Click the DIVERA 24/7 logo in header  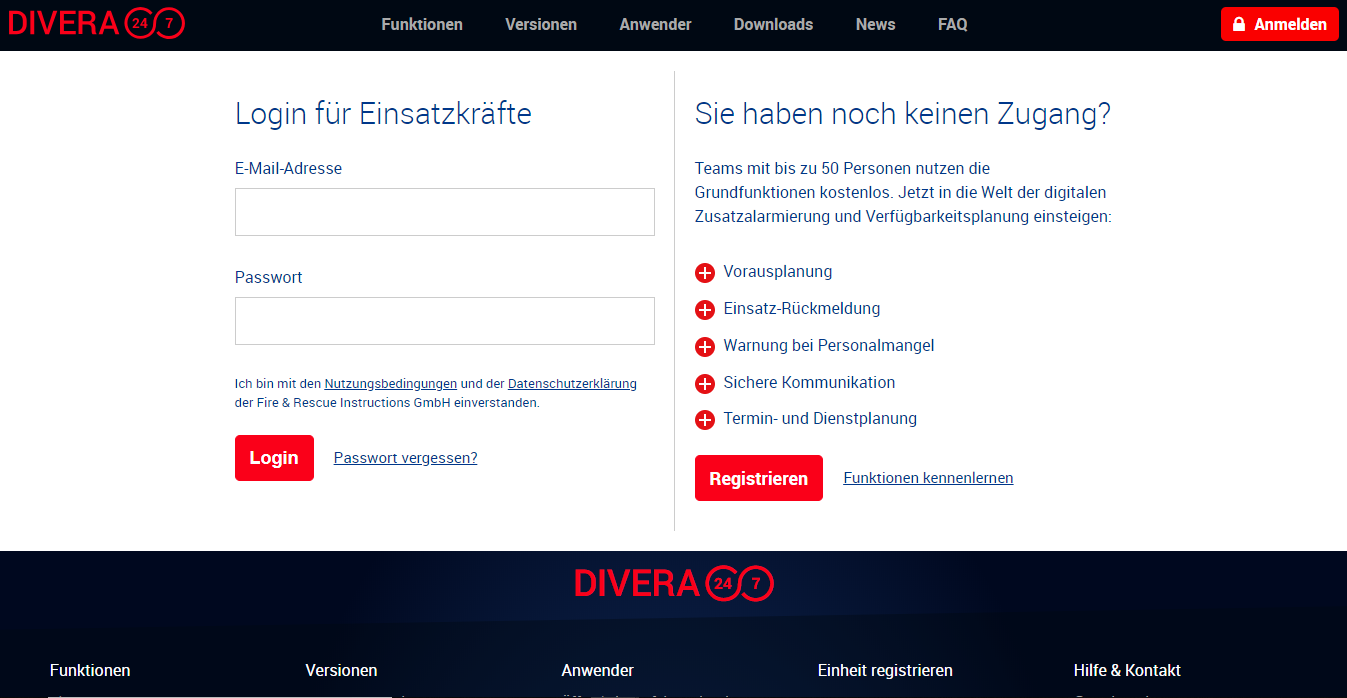[x=96, y=23]
